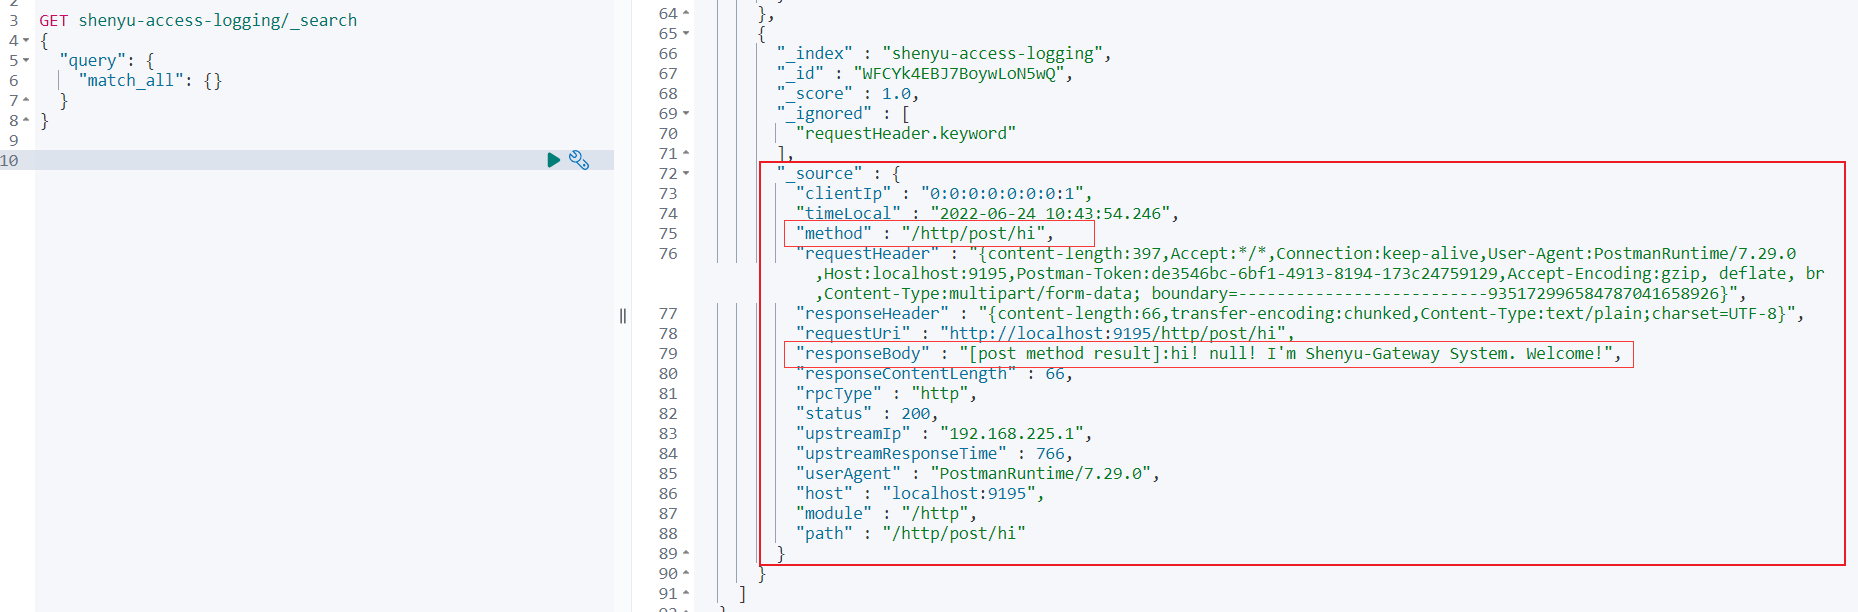The height and width of the screenshot is (612, 1858).
Task: Click fold arrow at response line 91
Action: coord(686,594)
